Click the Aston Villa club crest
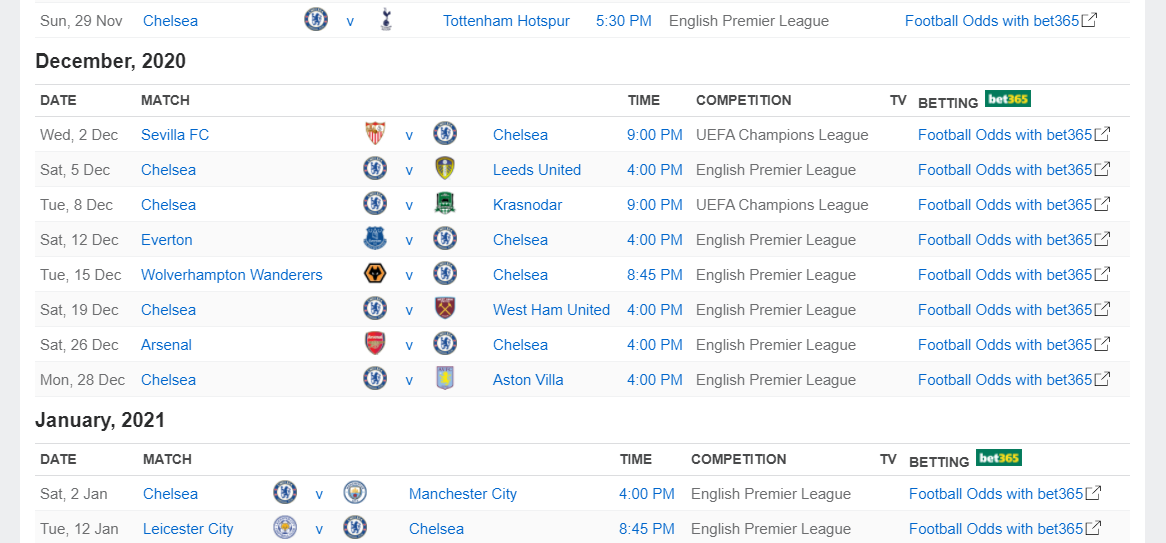 tap(445, 379)
